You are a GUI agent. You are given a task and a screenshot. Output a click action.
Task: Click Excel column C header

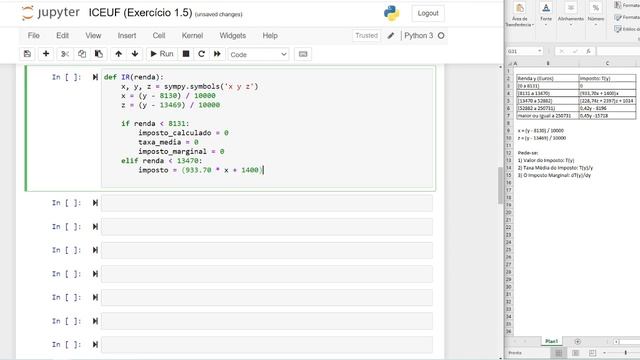click(607, 63)
